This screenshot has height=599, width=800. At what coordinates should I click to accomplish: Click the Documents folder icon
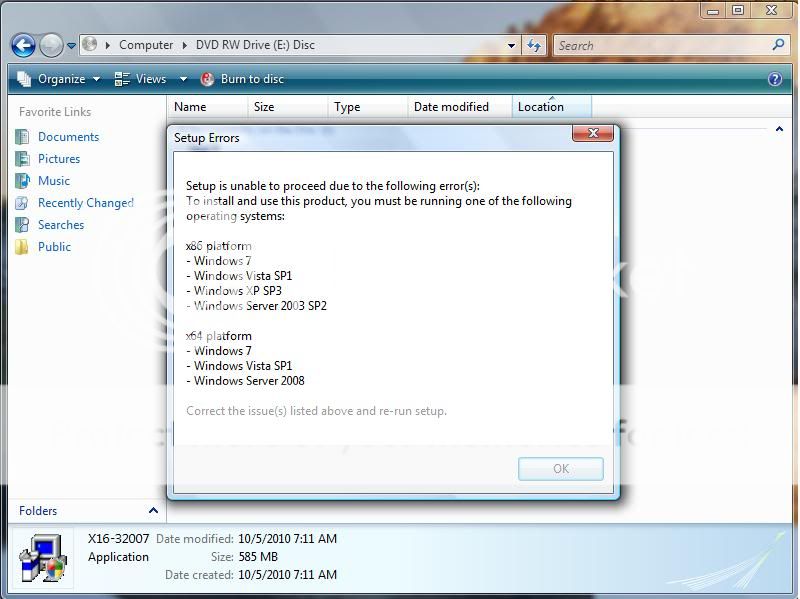coord(22,137)
